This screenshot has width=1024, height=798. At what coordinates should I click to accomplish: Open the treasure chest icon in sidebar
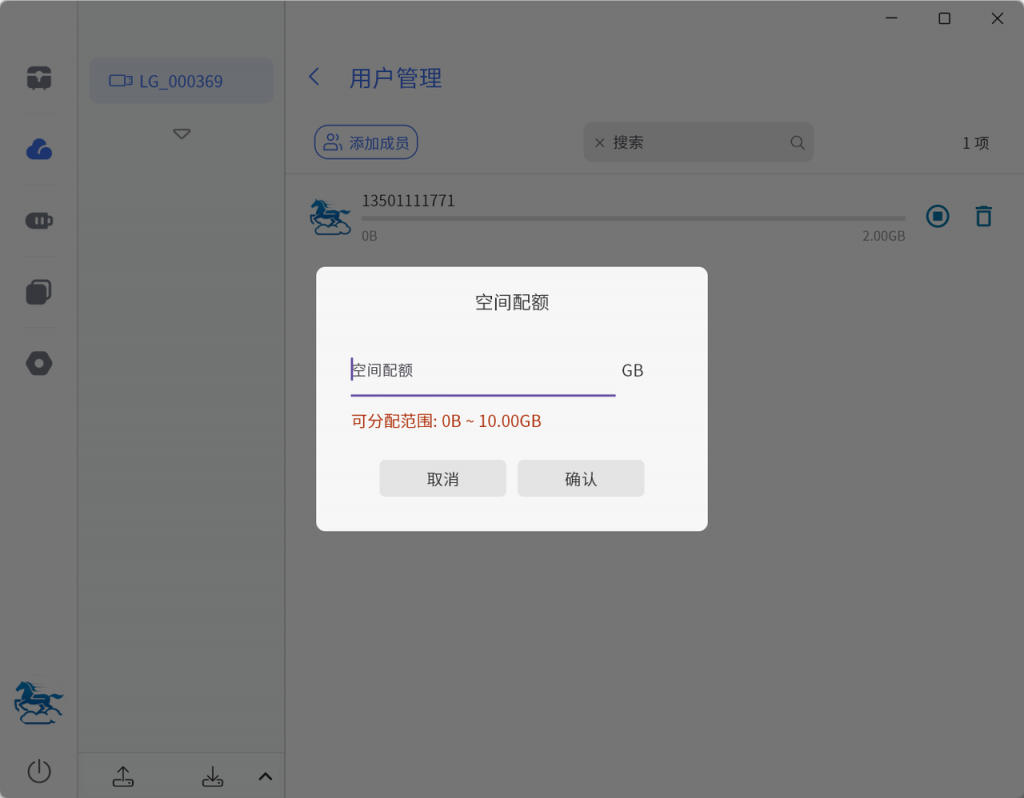[x=39, y=78]
